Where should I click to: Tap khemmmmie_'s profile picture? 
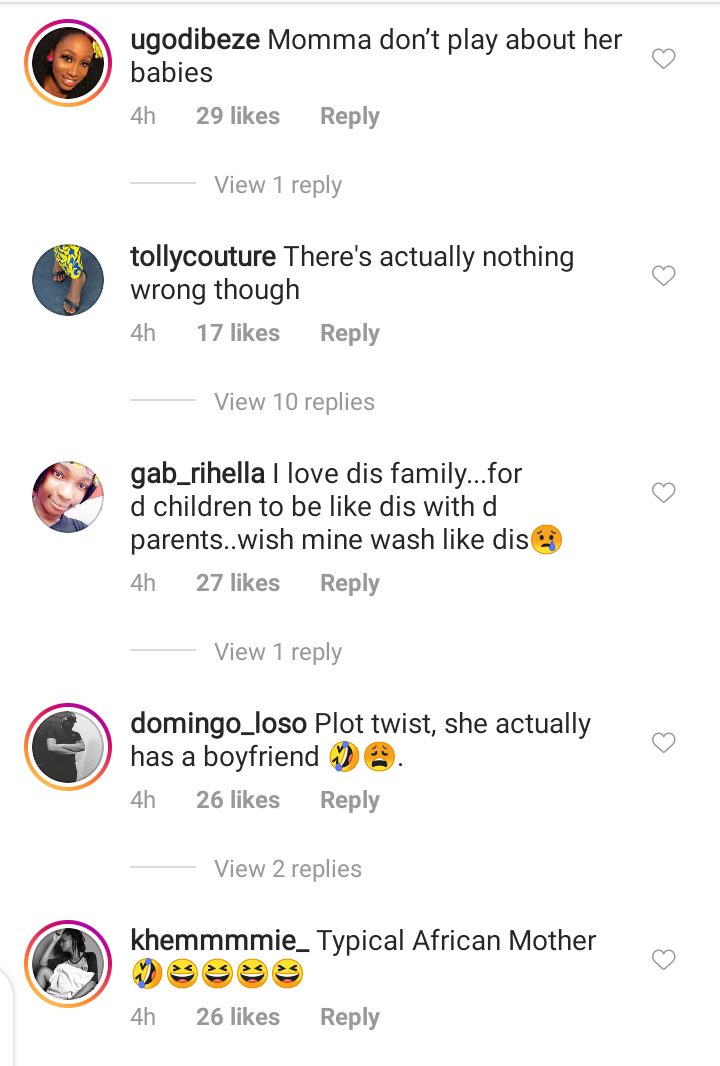(68, 963)
